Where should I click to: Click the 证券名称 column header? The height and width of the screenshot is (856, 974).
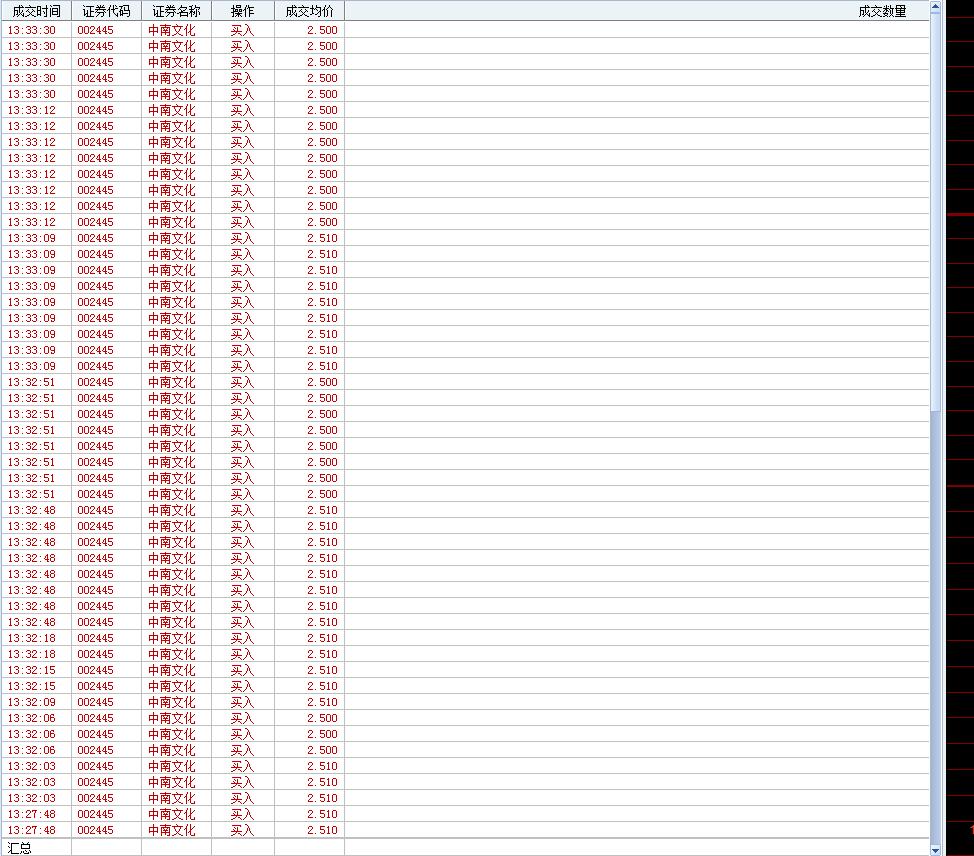[176, 11]
